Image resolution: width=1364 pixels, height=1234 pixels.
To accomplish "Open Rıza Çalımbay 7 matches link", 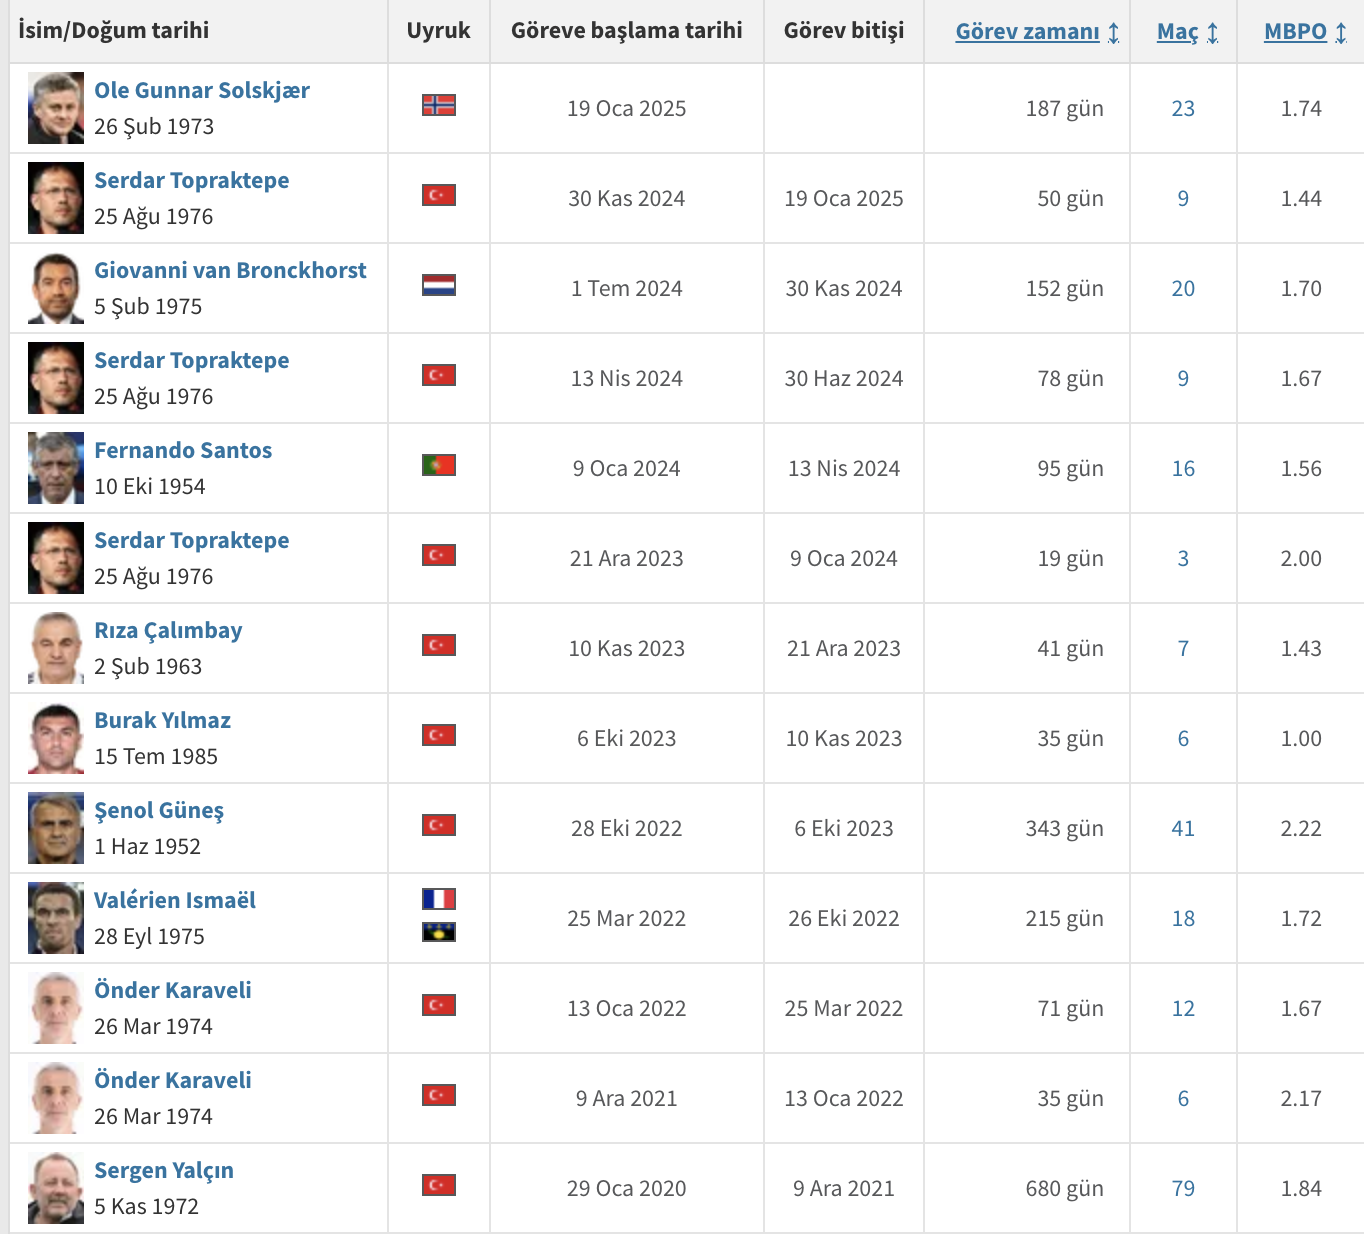I will [1183, 648].
